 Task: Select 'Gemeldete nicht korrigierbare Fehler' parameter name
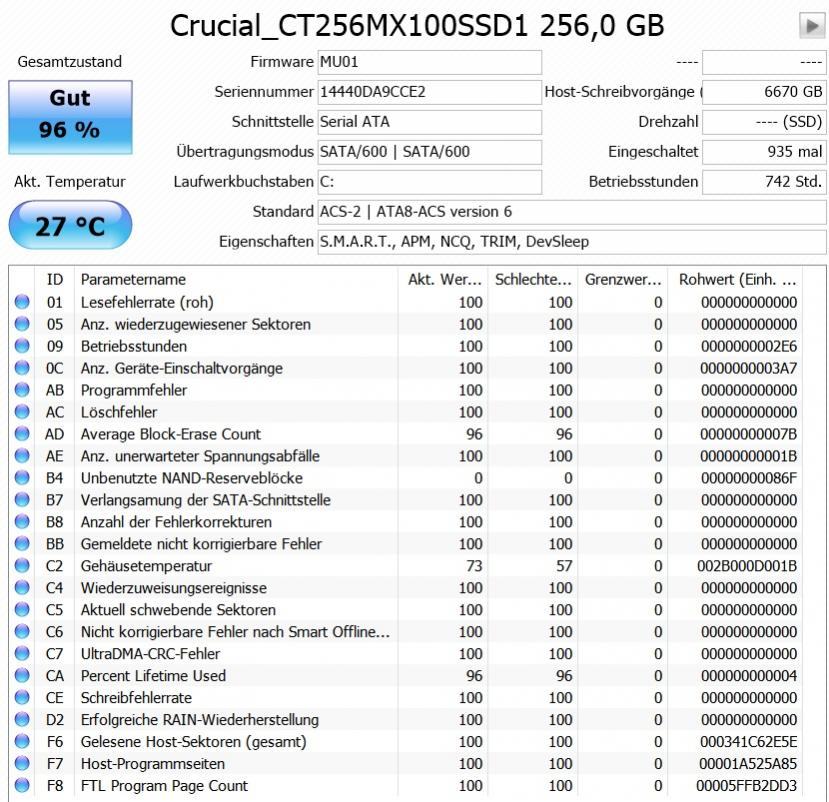click(201, 544)
